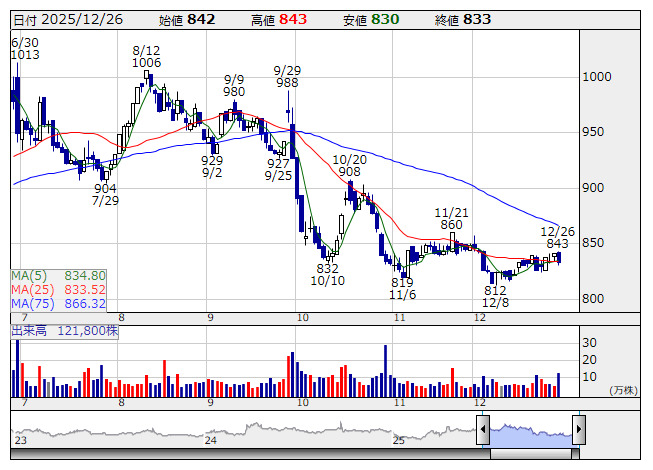The height and width of the screenshot is (470, 653).
Task: Click the 20 volume axis label
Action: pyautogui.click(x=589, y=360)
